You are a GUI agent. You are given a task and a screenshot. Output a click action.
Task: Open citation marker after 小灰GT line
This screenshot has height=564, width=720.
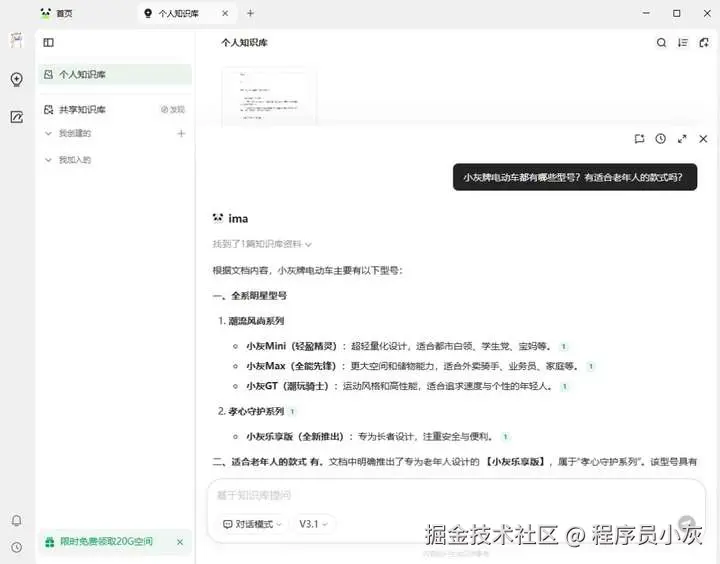pos(565,386)
